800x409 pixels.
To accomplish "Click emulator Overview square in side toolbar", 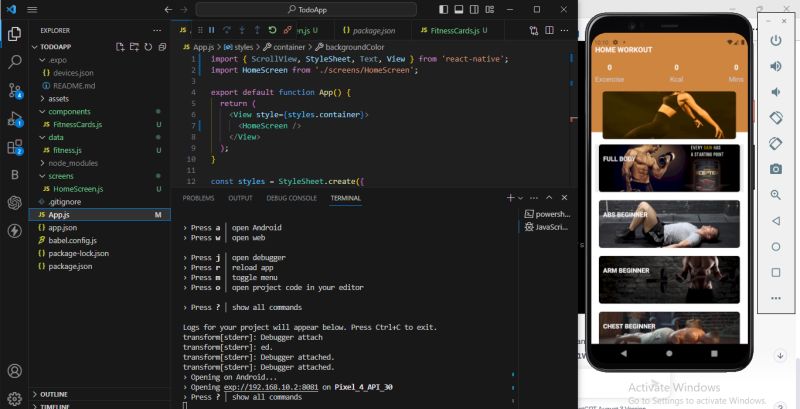I will pos(776,272).
